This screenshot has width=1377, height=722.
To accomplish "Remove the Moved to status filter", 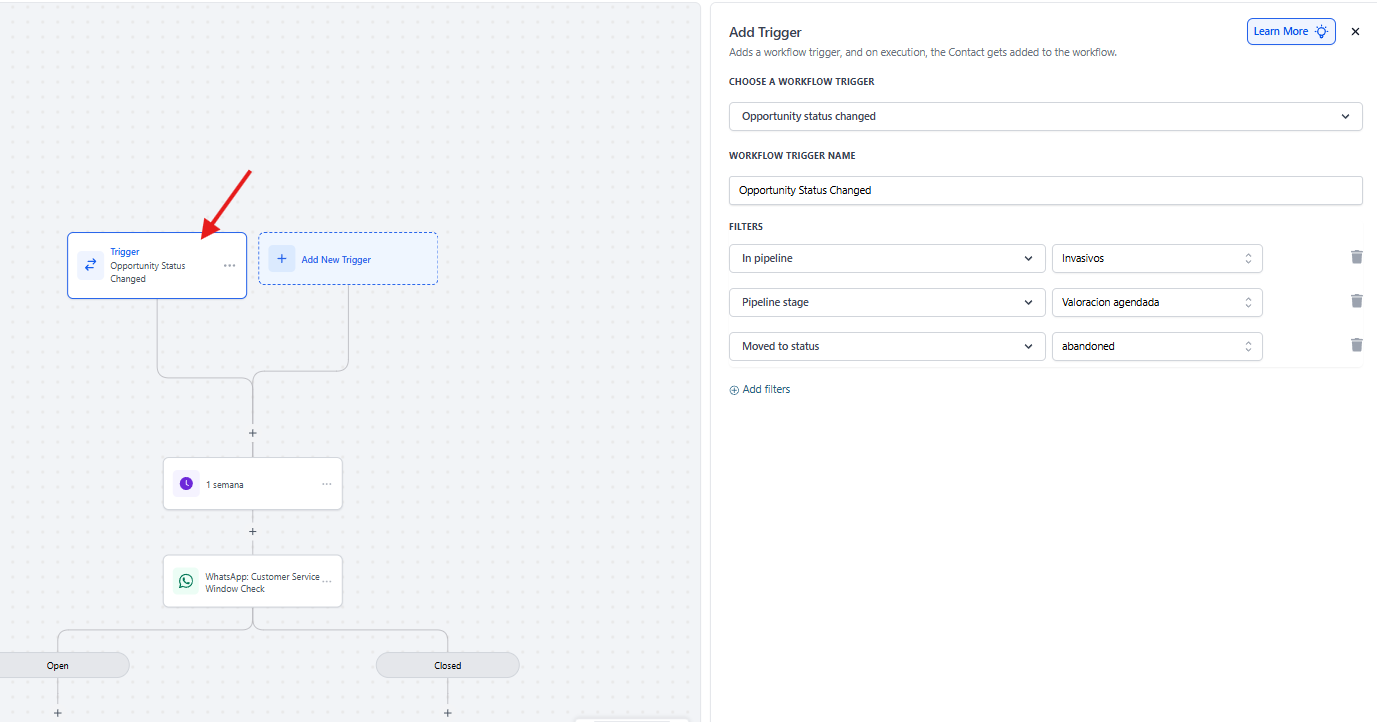I will [x=1356, y=345].
